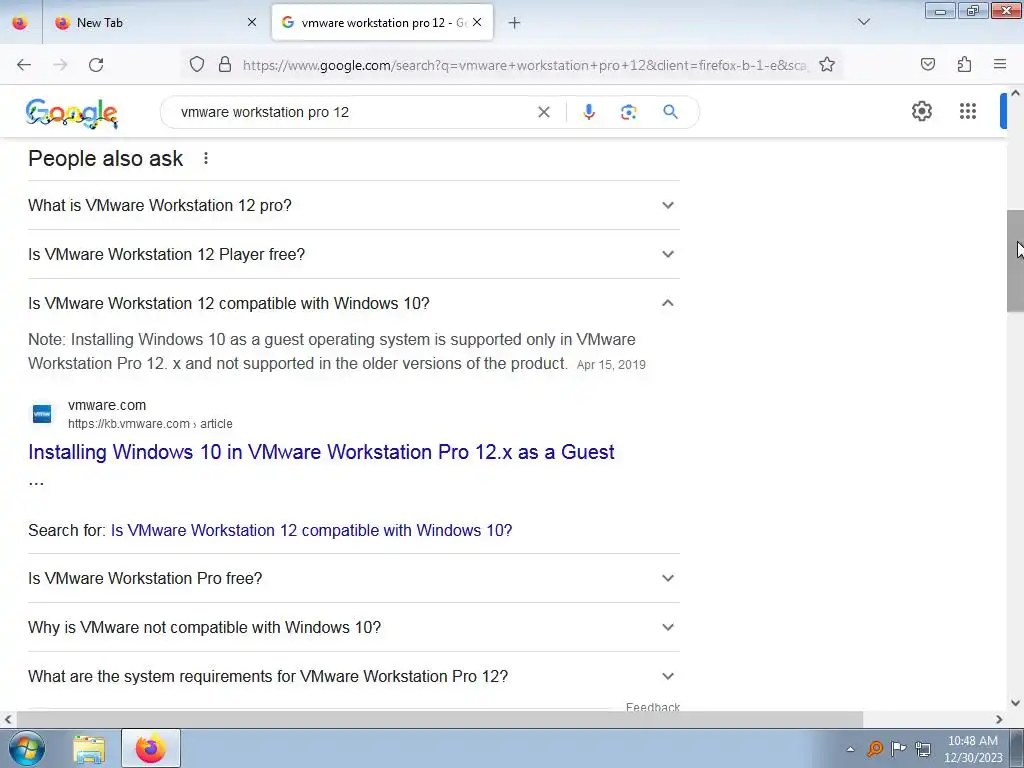This screenshot has width=1024, height=768.
Task: Collapse the Windows 10 compatibility question
Action: pos(354,303)
